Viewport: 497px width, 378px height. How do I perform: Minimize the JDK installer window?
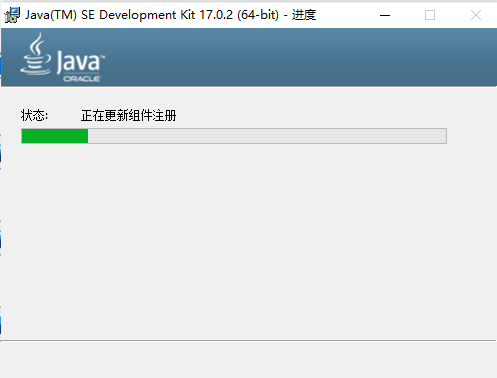click(385, 15)
